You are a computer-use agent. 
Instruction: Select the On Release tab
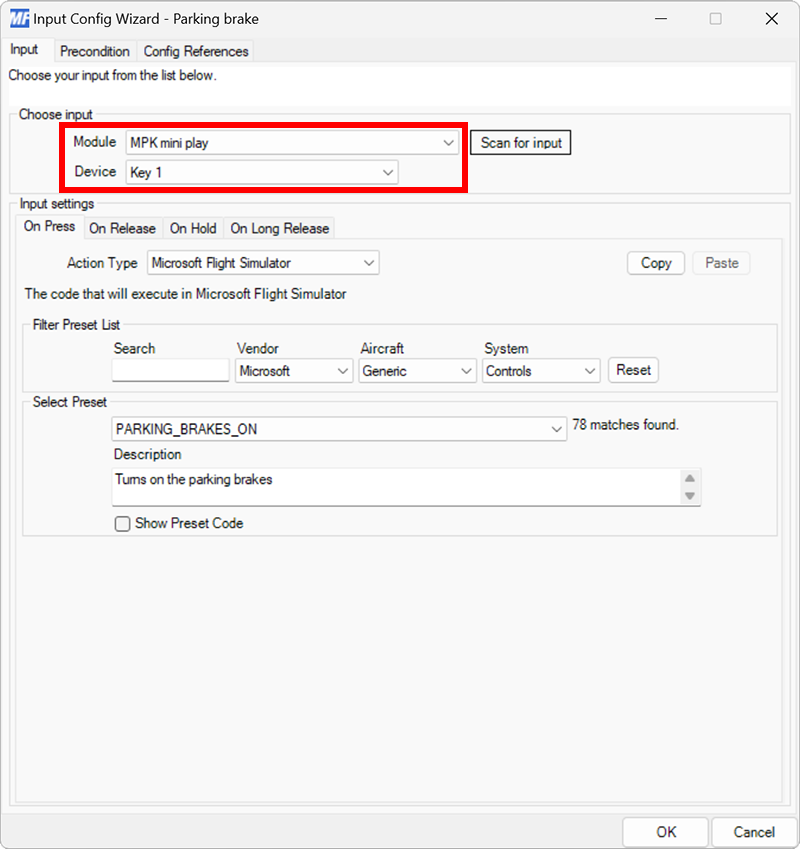coord(123,228)
